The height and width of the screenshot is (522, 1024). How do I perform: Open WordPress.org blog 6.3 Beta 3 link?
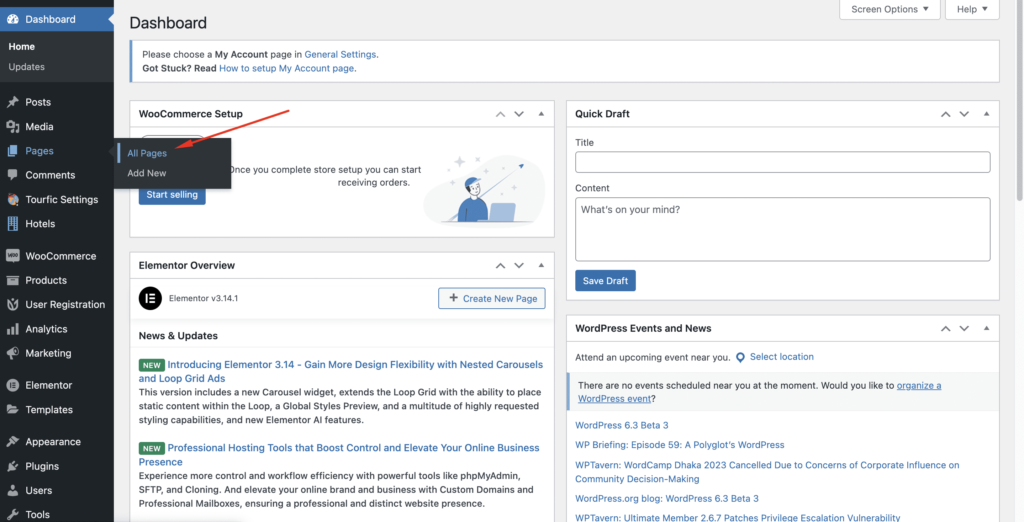coord(667,499)
